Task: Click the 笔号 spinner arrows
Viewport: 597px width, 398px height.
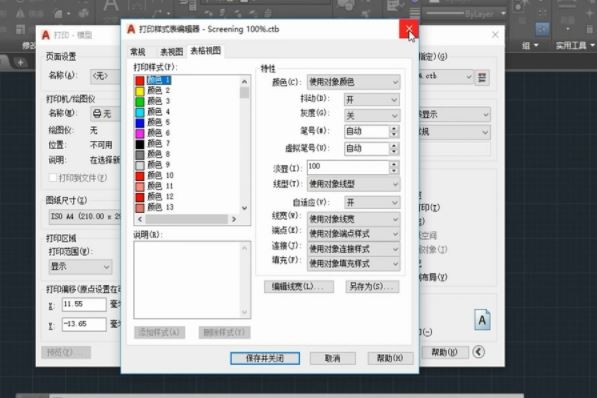Action: [x=394, y=131]
